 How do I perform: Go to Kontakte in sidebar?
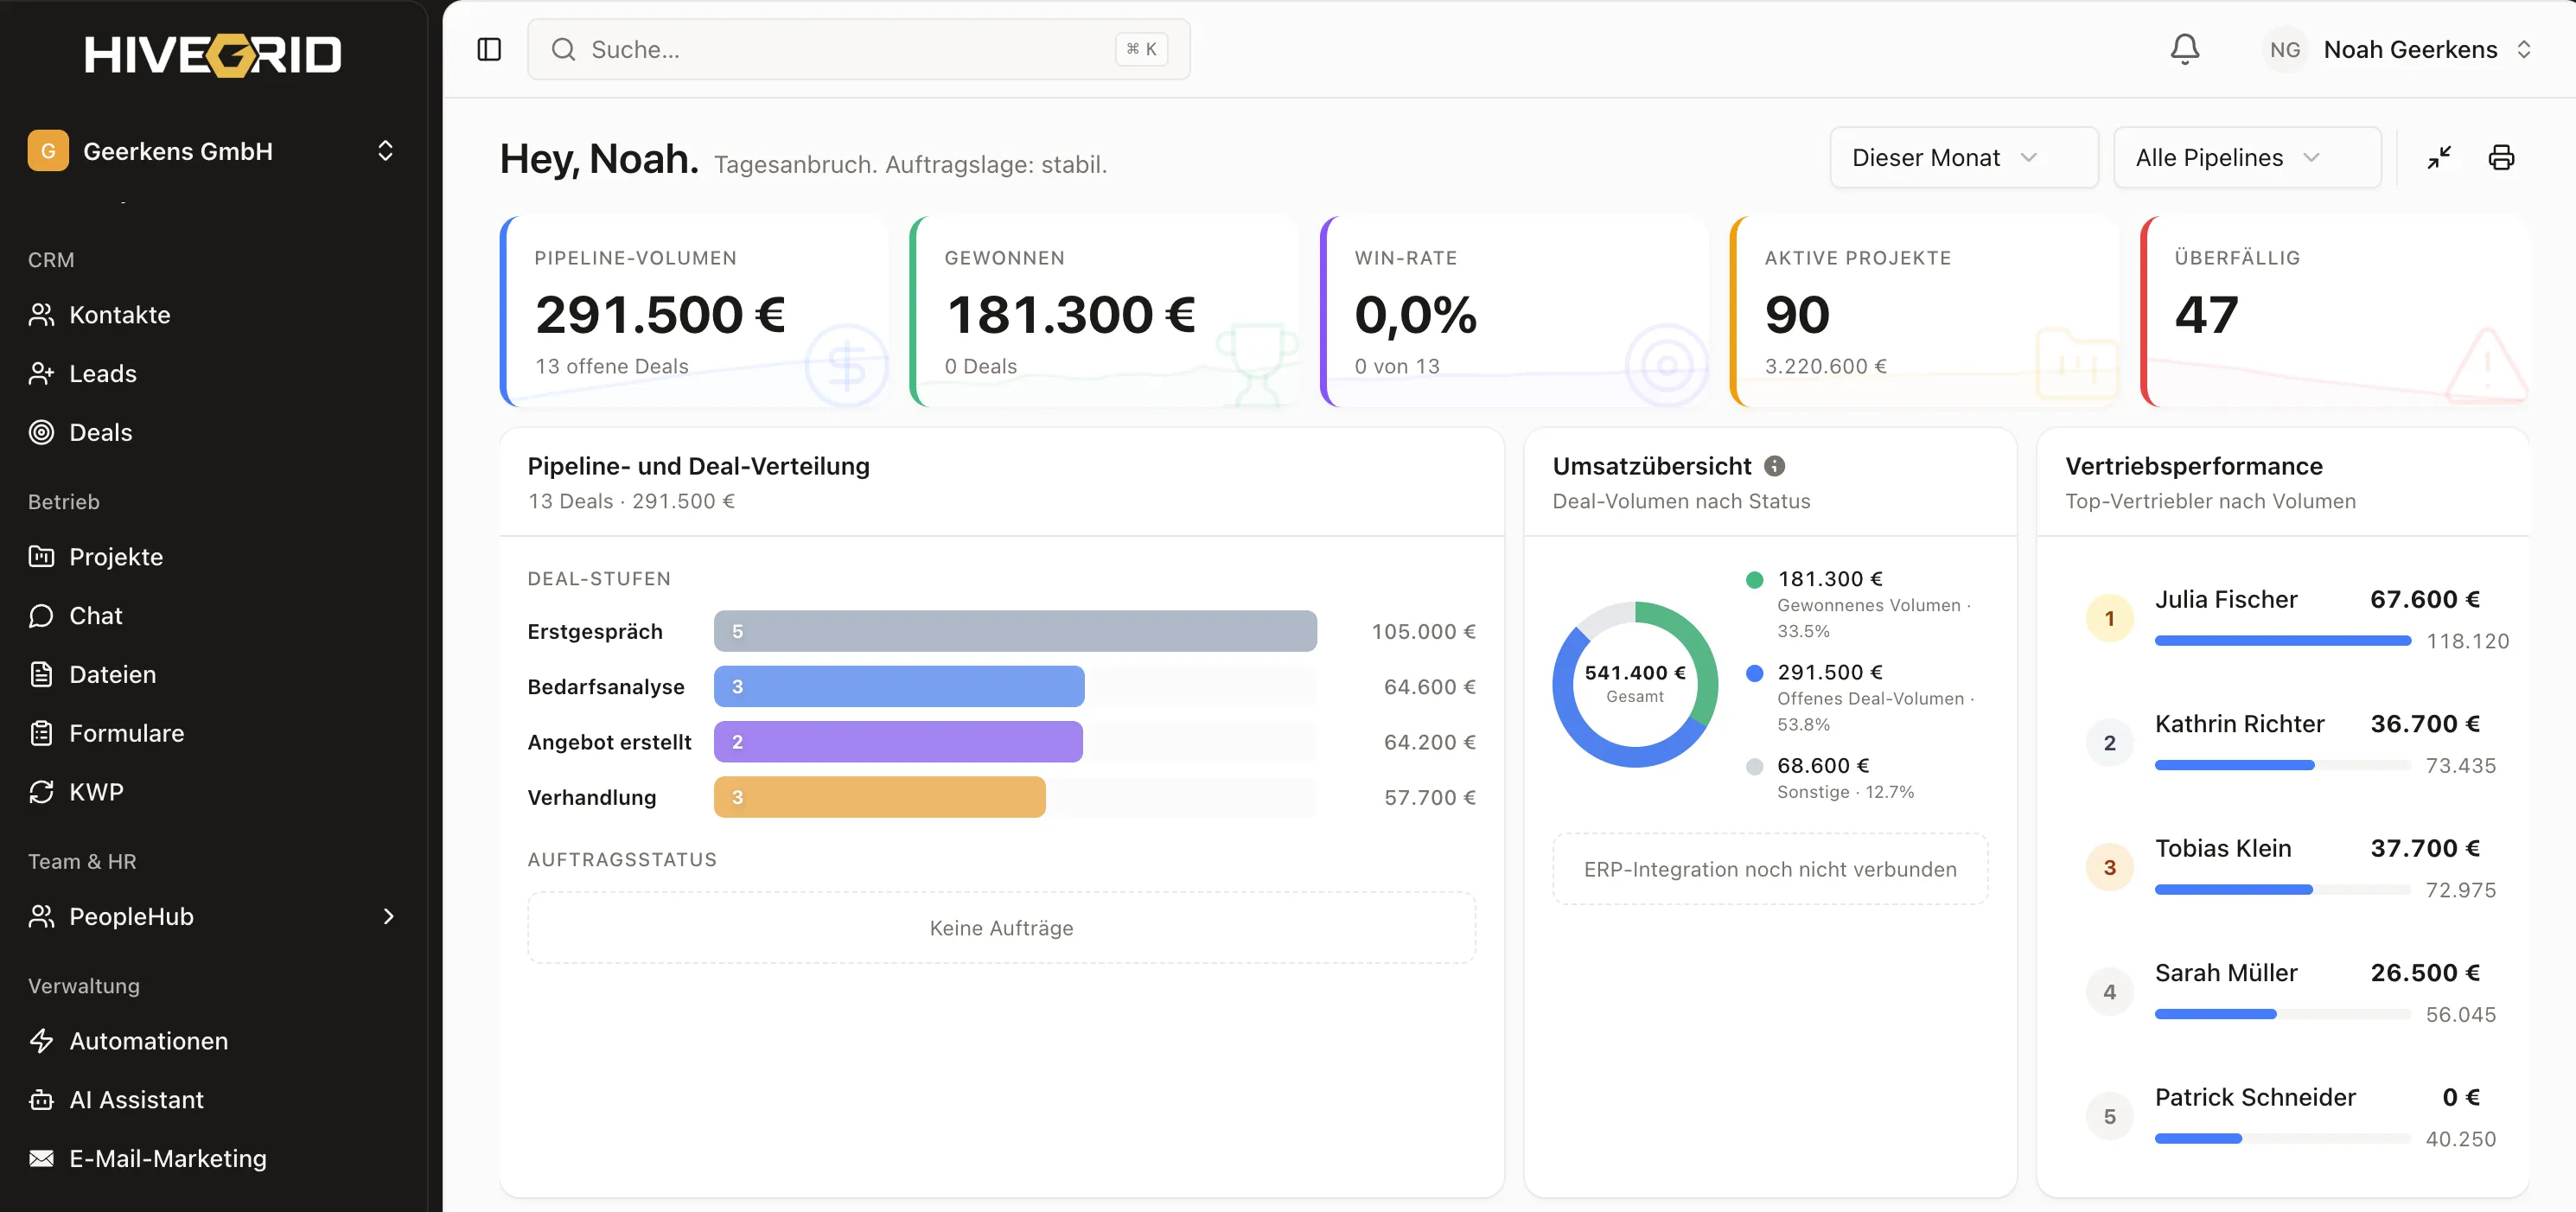click(x=213, y=315)
